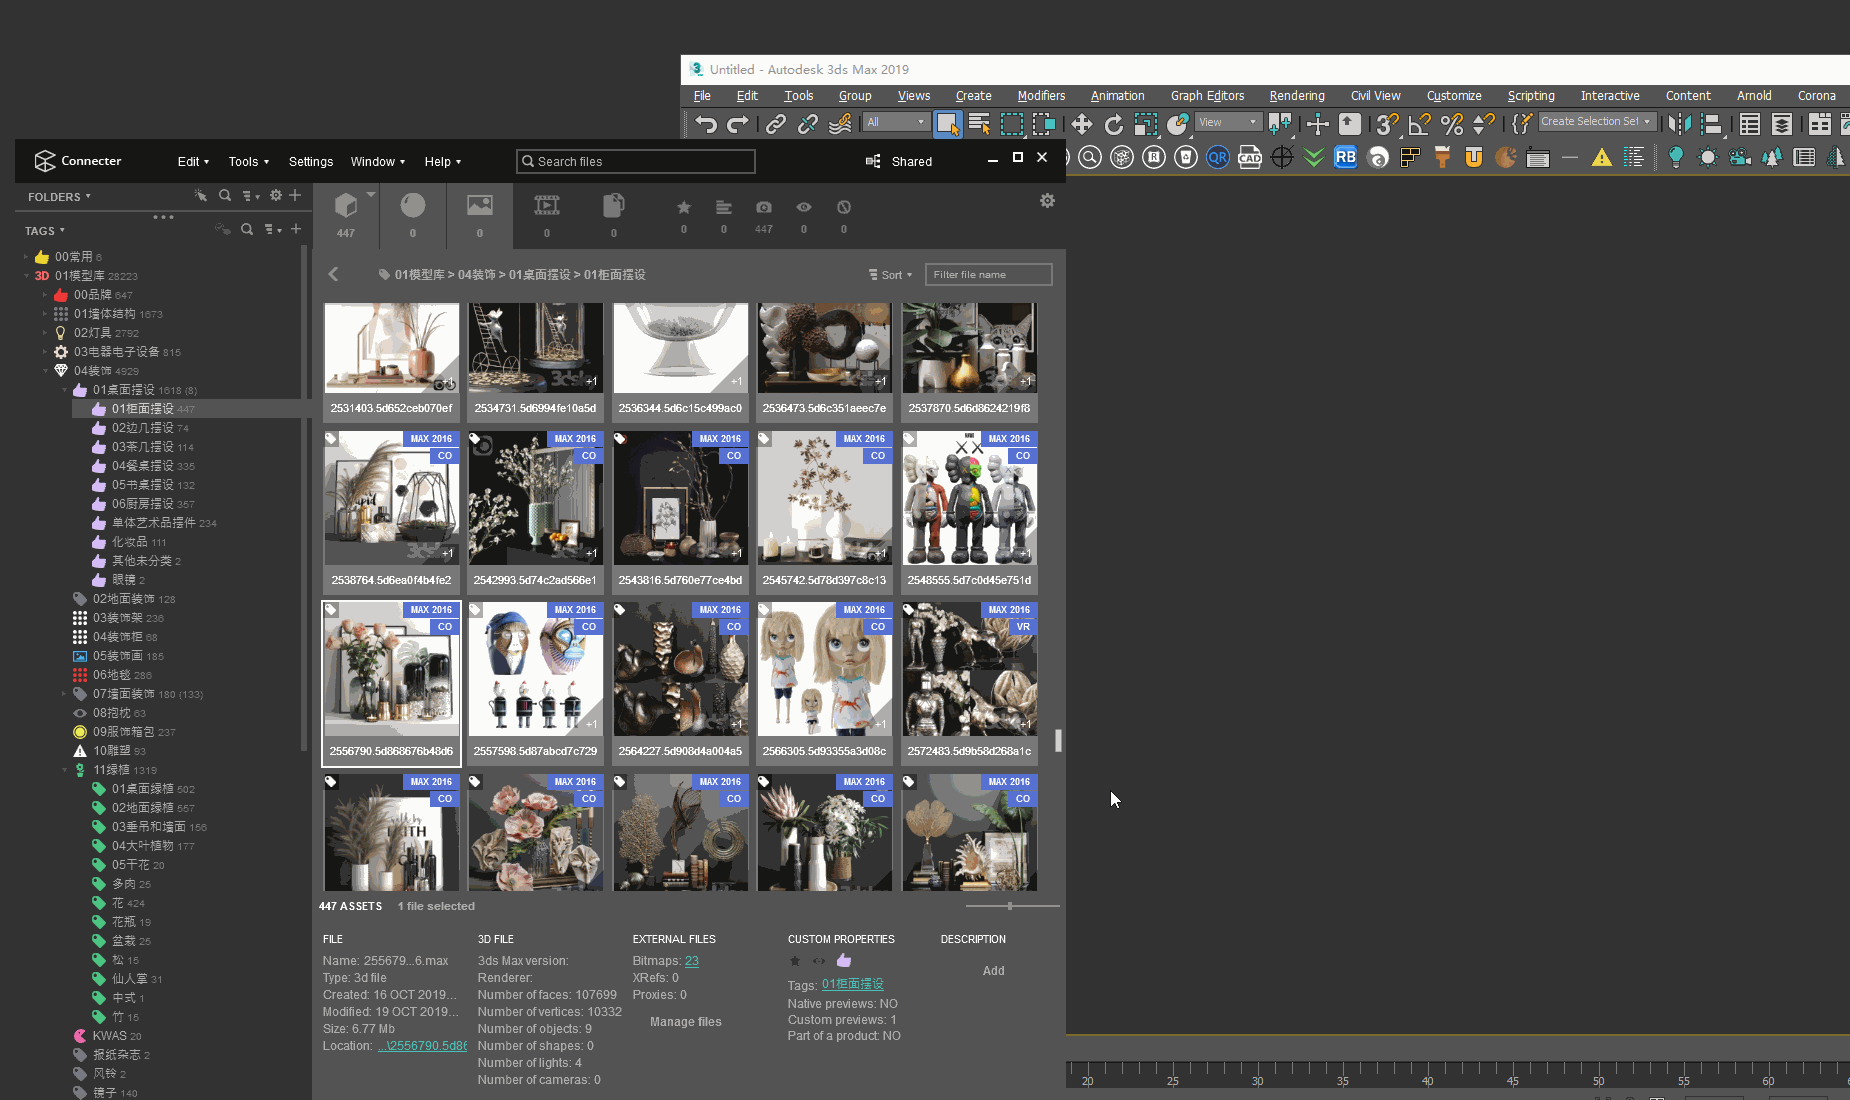Image resolution: width=1850 pixels, height=1100 pixels.
Task: Open Select by Name in 3ds Max toolbar
Action: tap(979, 124)
